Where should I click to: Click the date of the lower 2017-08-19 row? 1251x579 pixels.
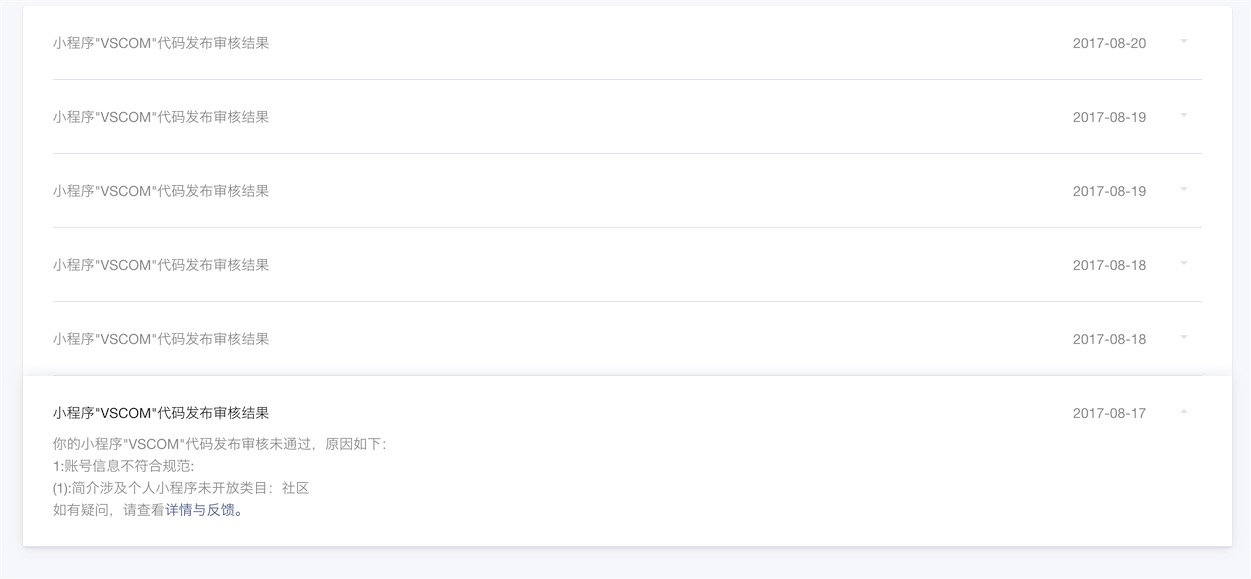coord(1109,191)
